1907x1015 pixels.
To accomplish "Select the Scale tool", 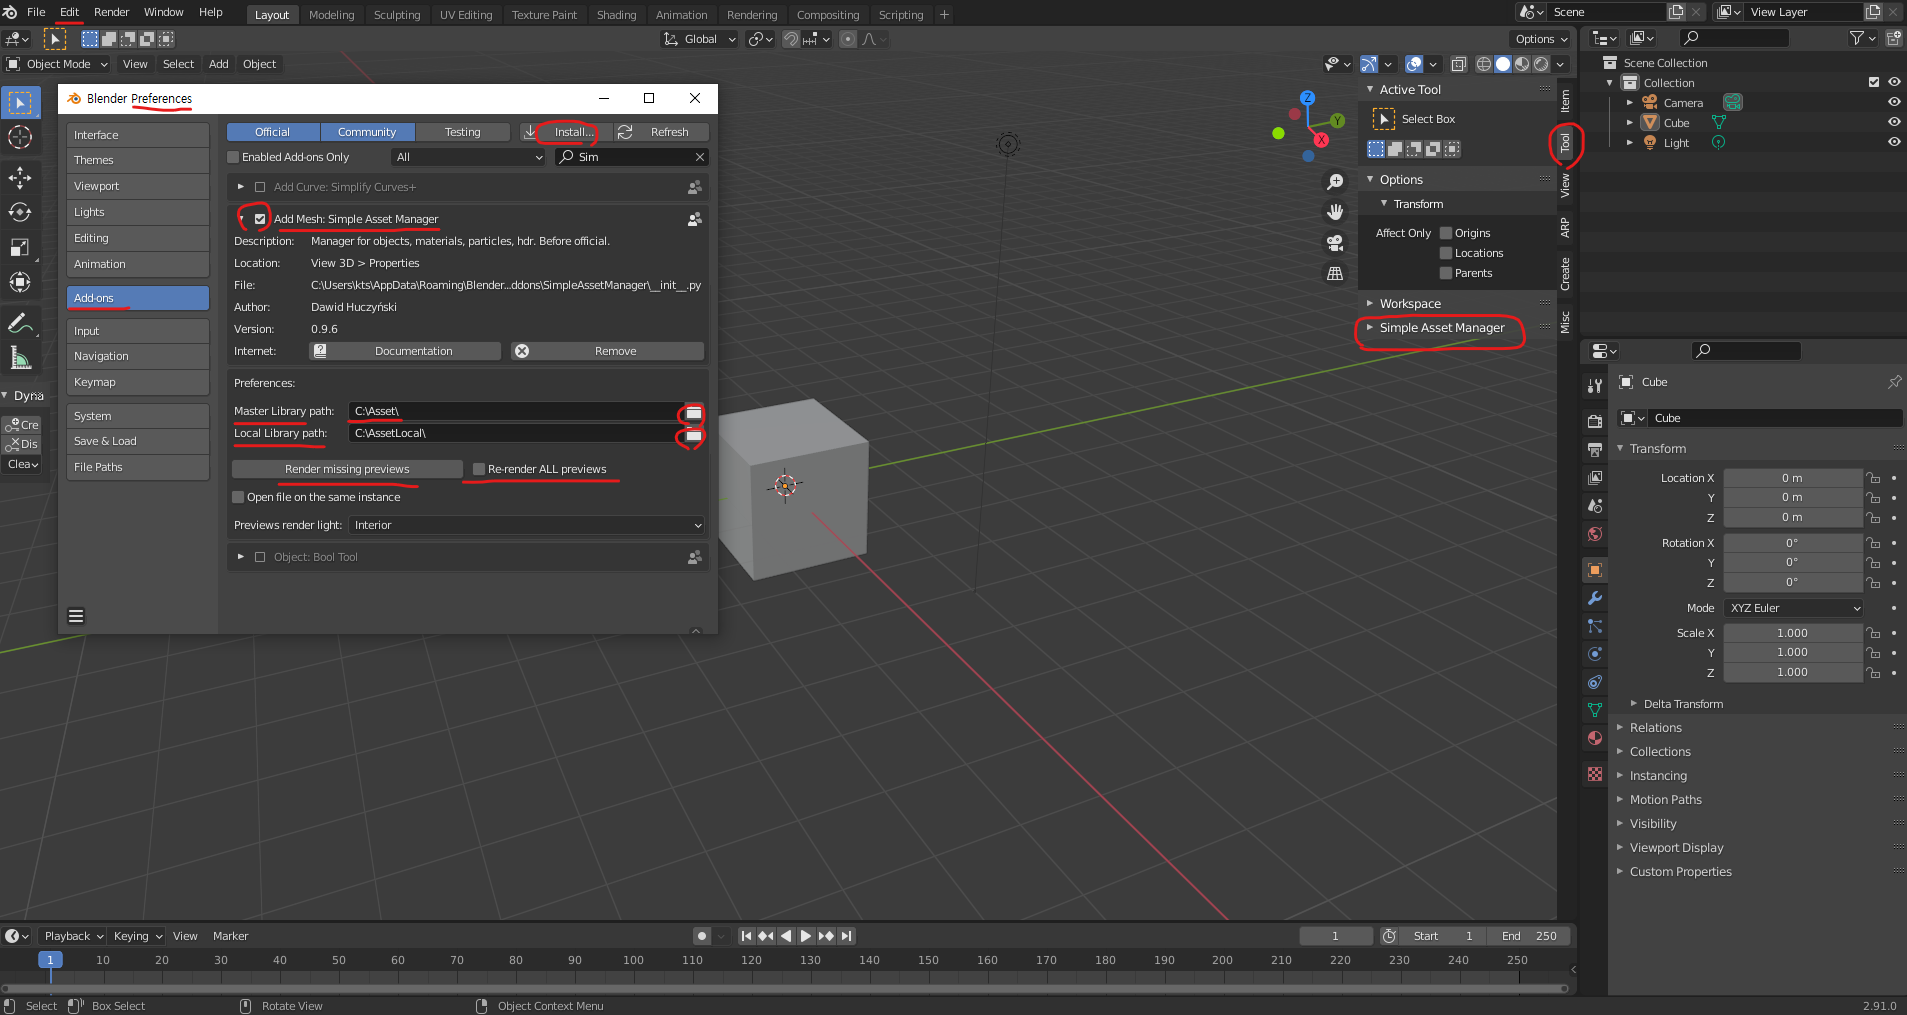I will pyautogui.click(x=20, y=248).
